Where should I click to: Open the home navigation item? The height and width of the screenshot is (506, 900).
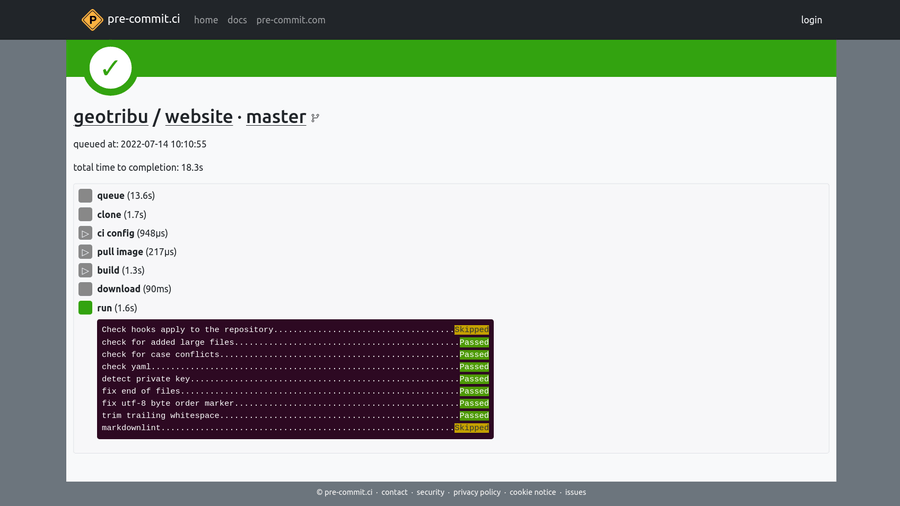pos(206,20)
